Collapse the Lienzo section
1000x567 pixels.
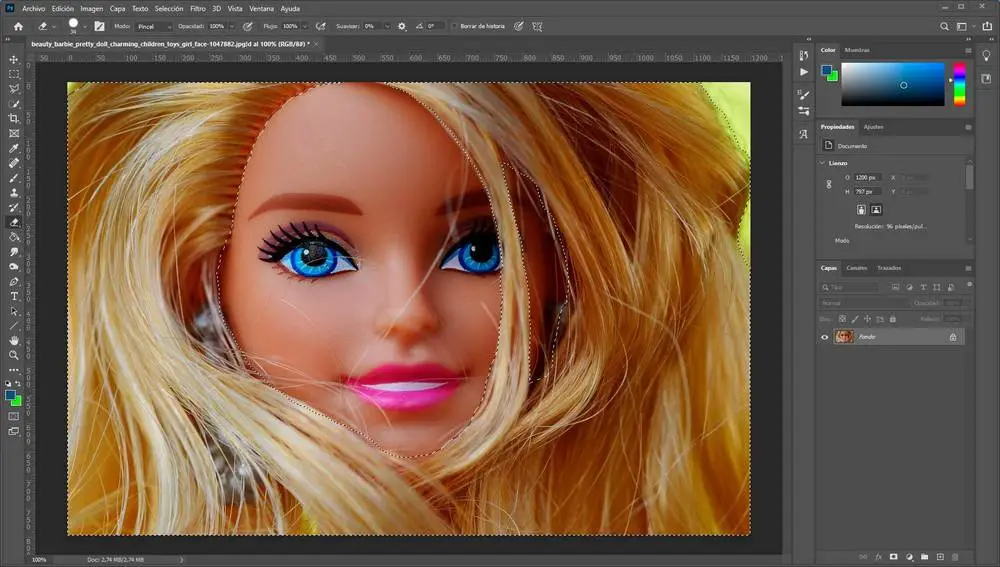tap(823, 162)
